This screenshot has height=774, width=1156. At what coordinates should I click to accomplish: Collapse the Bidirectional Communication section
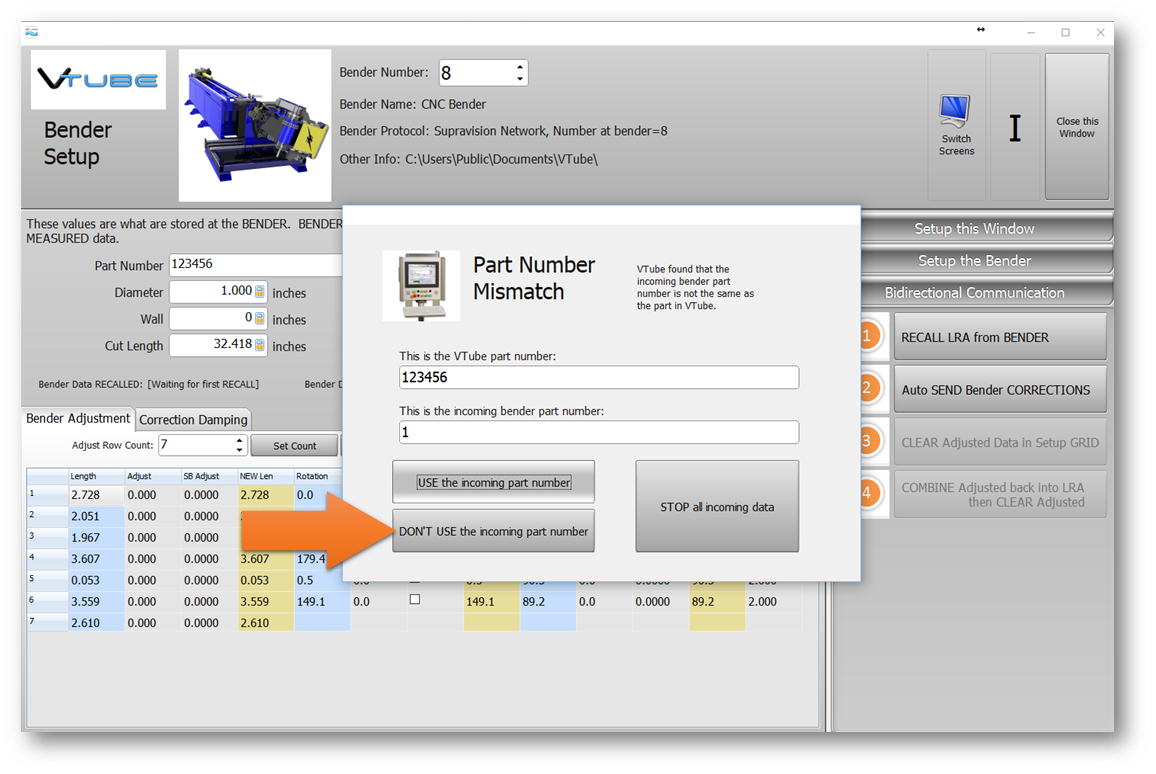coord(974,293)
